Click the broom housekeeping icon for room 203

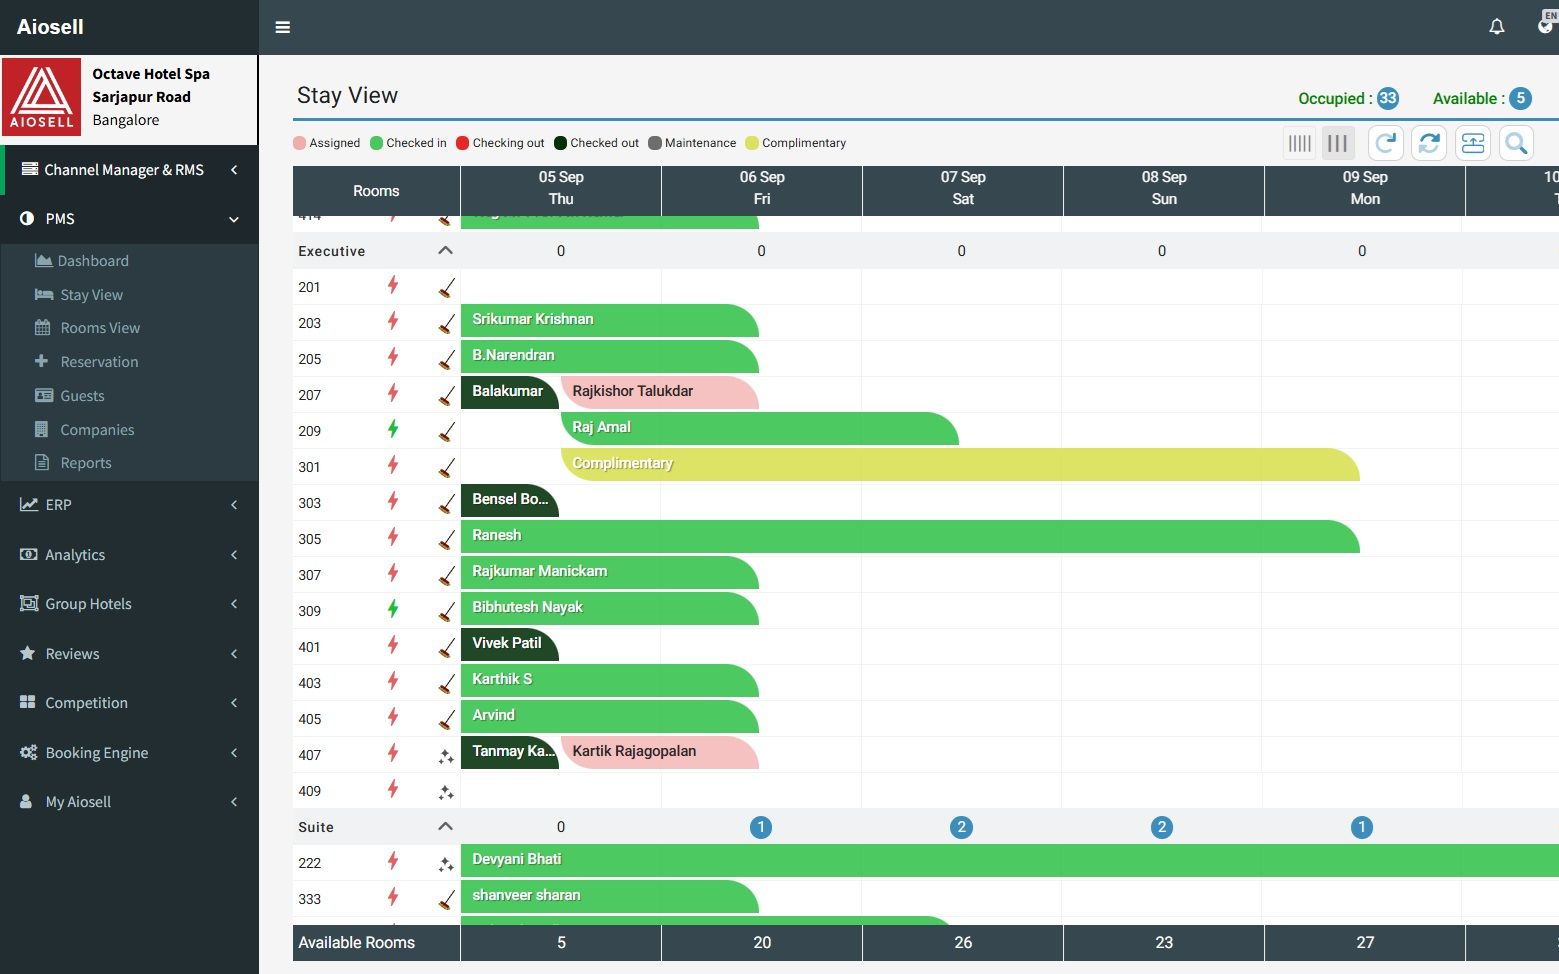click(446, 323)
